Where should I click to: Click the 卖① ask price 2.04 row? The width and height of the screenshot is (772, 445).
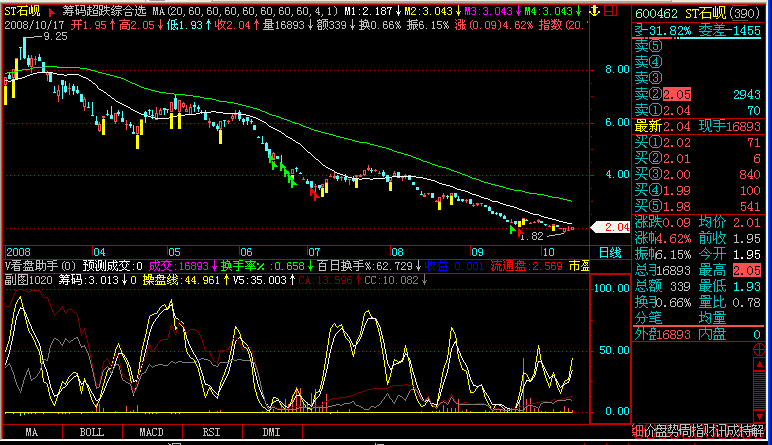[697, 110]
